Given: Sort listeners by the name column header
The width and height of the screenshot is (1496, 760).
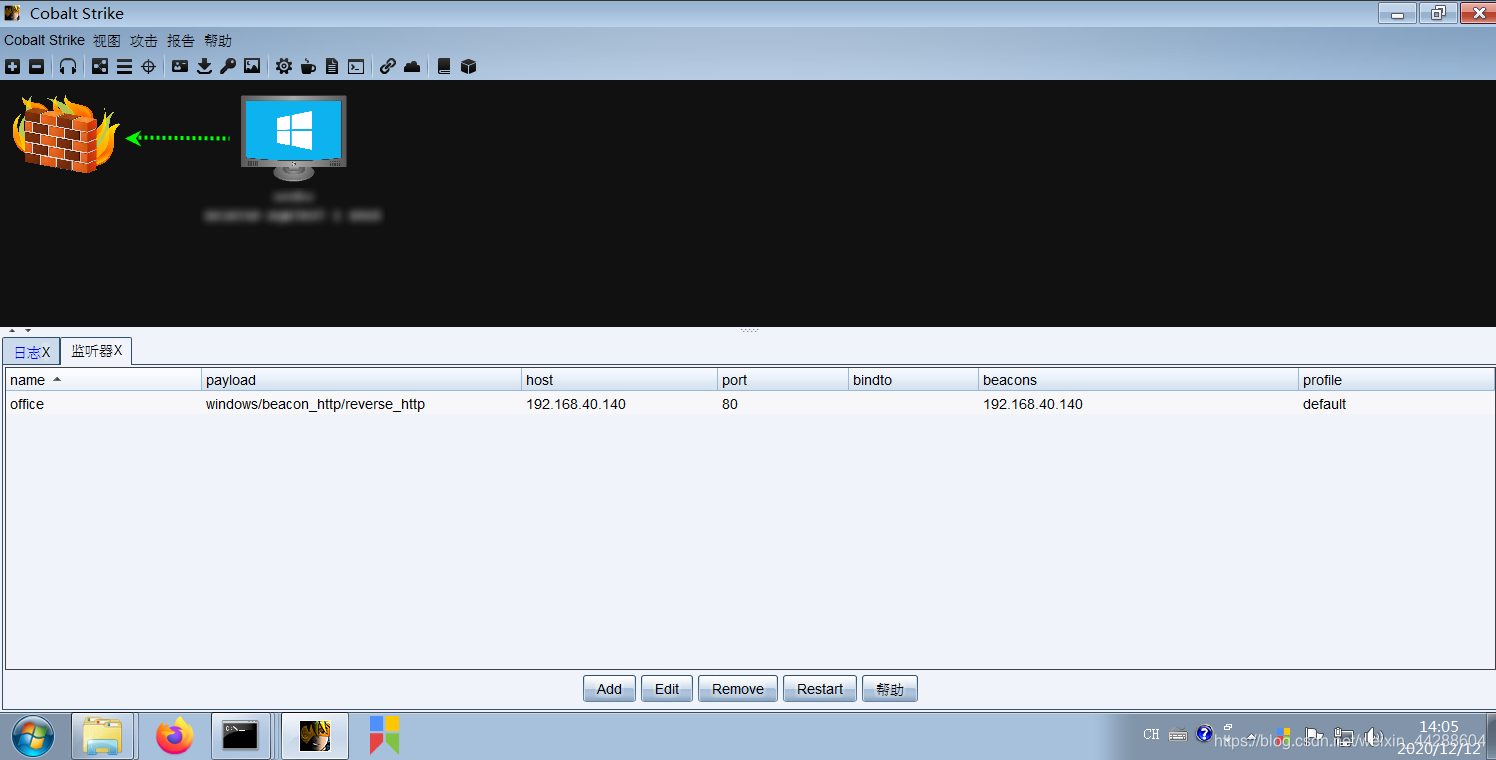Looking at the screenshot, I should coord(104,380).
